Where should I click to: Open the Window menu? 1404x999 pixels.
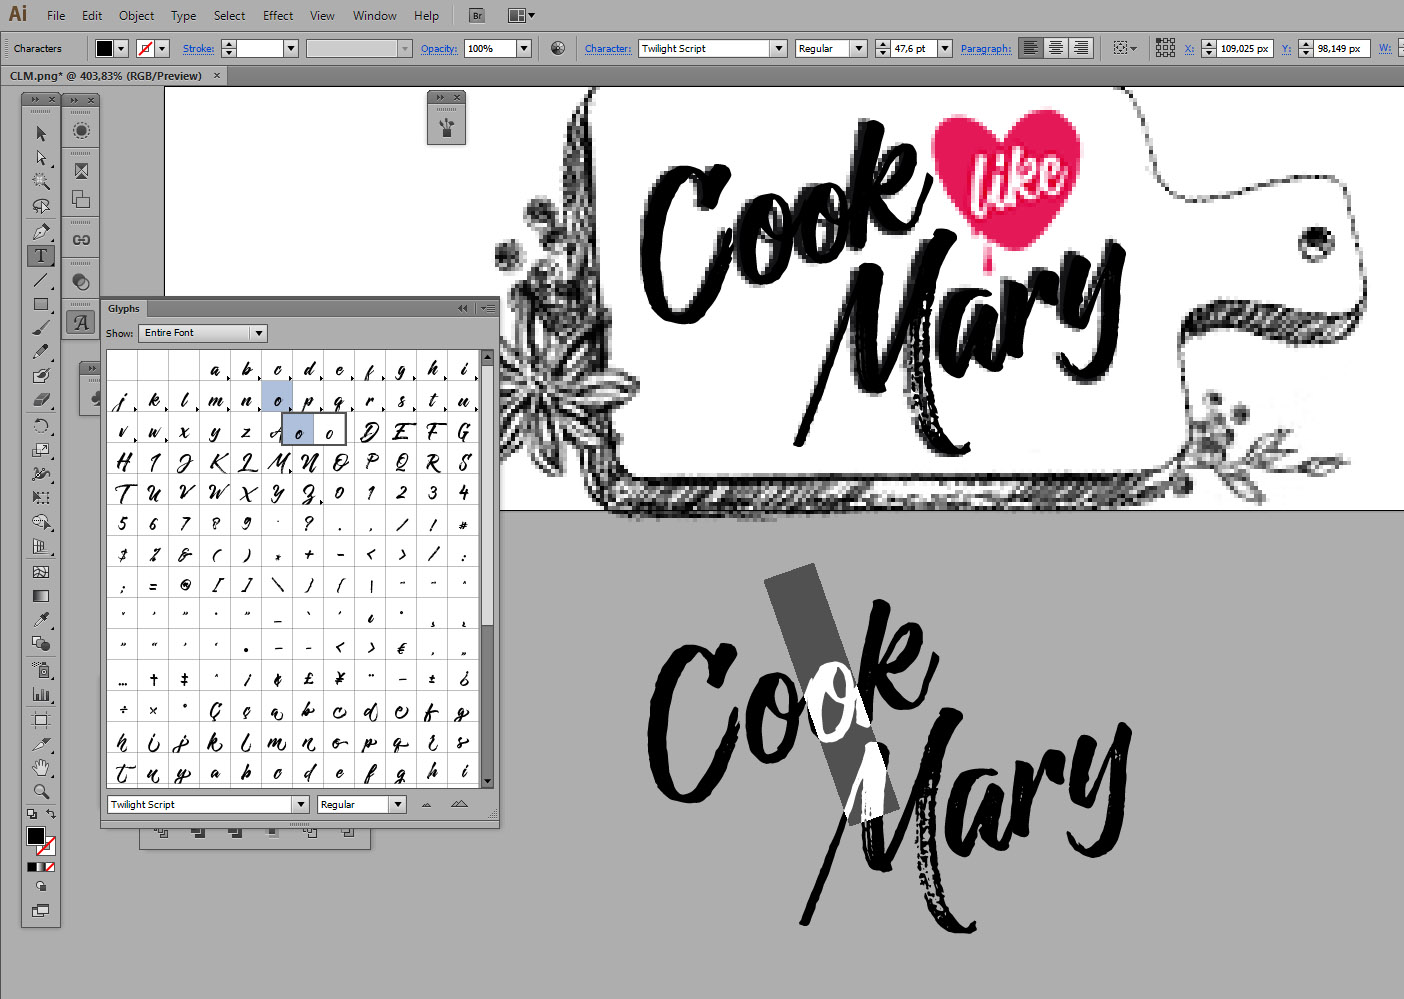[x=375, y=16]
